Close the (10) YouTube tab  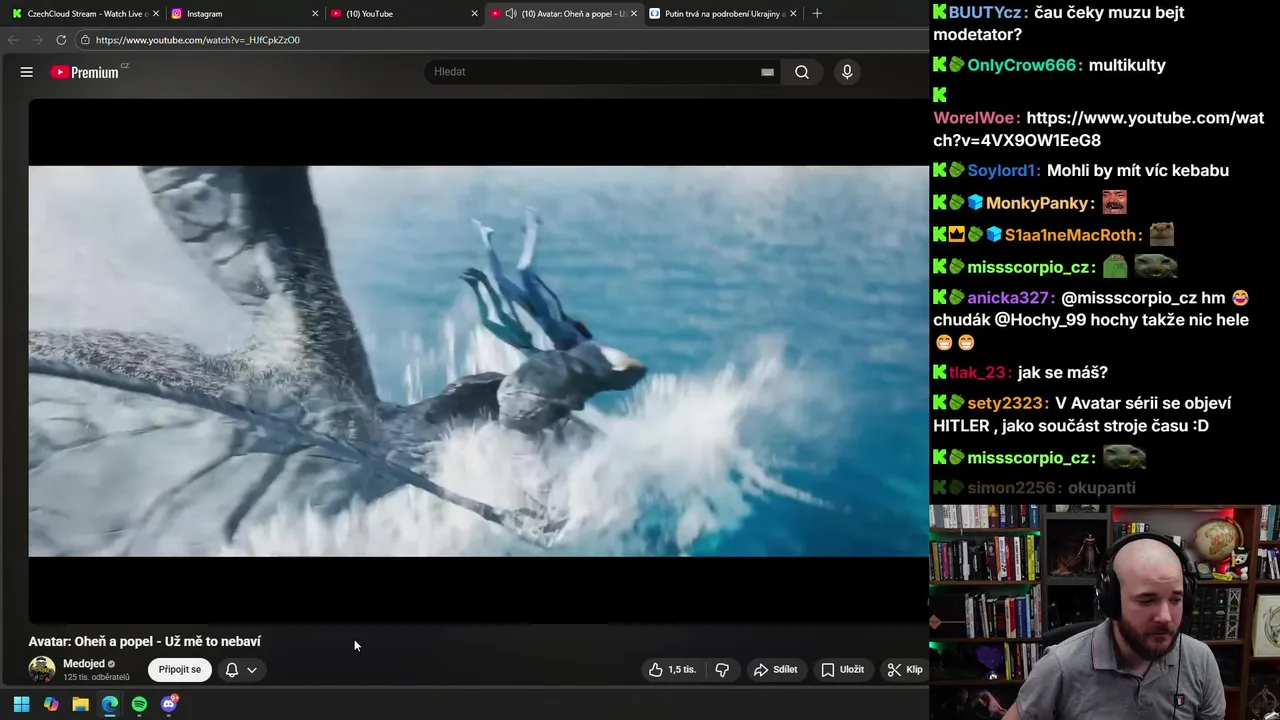(x=474, y=14)
